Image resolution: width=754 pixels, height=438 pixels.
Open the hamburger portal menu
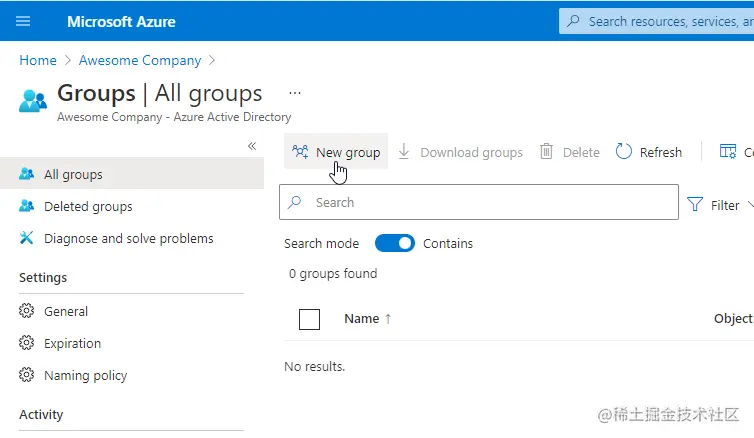[23, 21]
